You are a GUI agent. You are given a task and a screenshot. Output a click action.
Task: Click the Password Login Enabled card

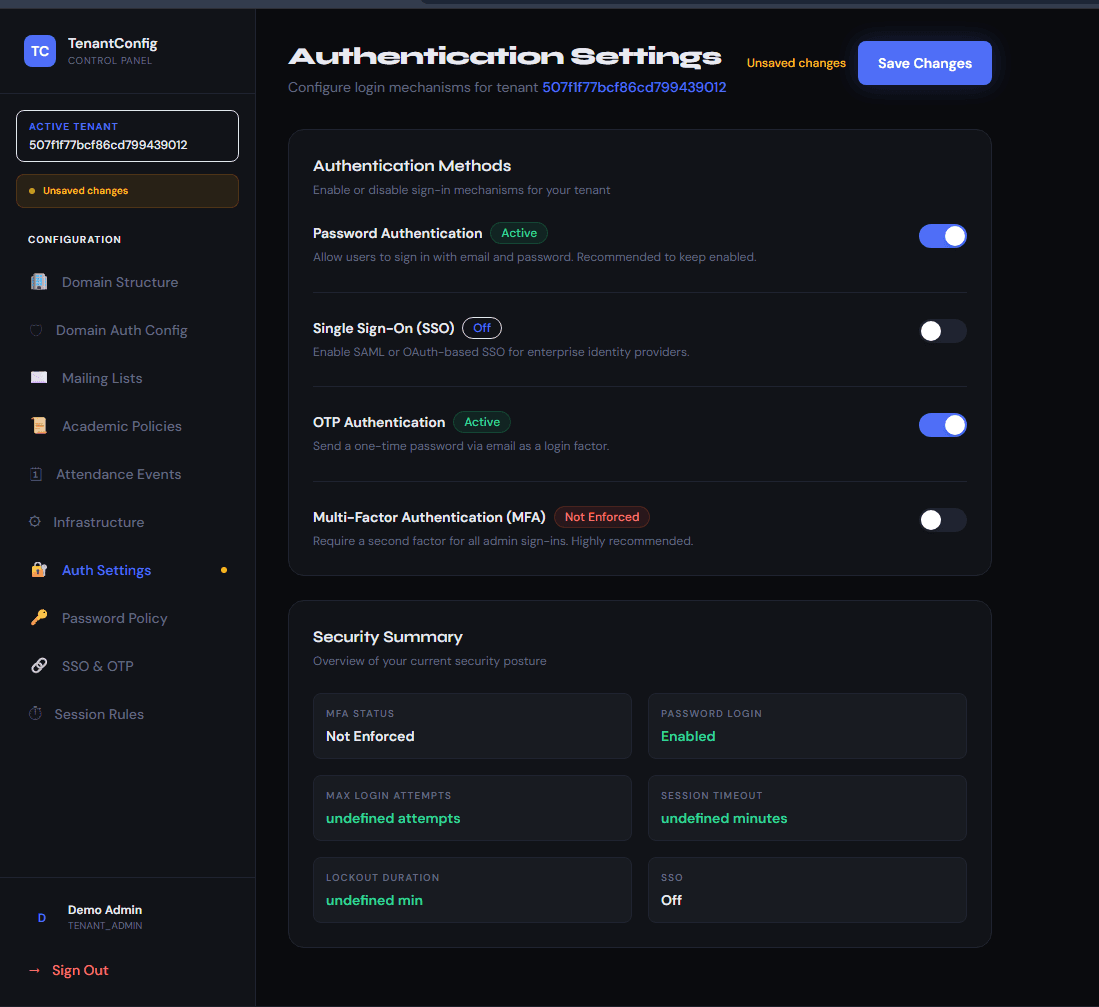[807, 726]
